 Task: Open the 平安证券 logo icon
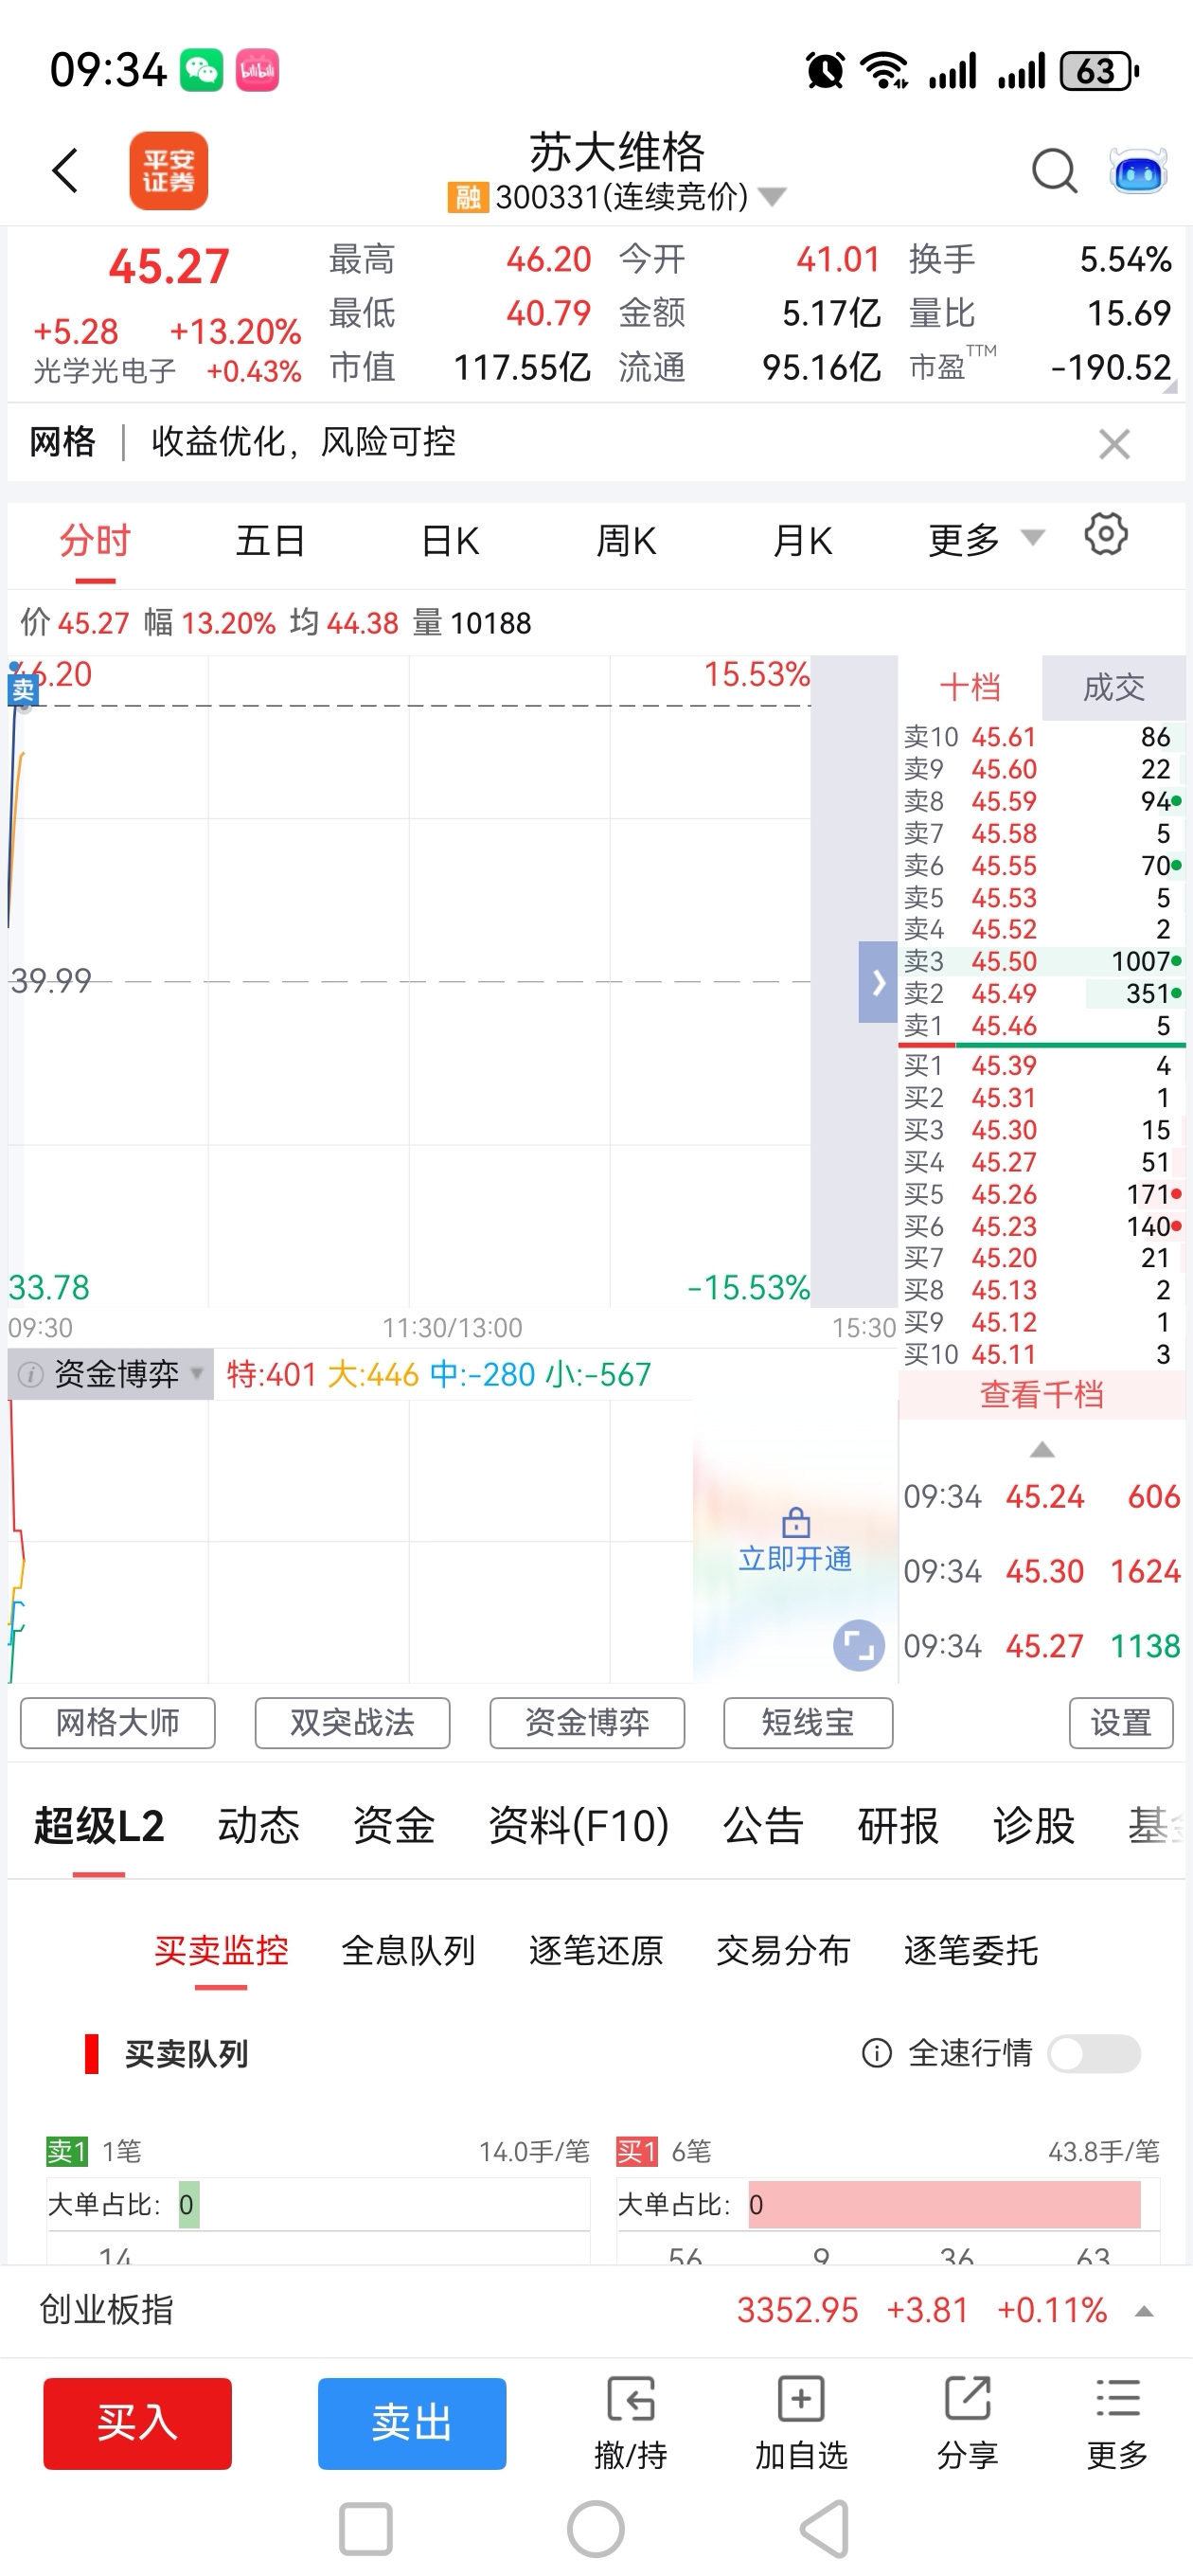tap(168, 171)
